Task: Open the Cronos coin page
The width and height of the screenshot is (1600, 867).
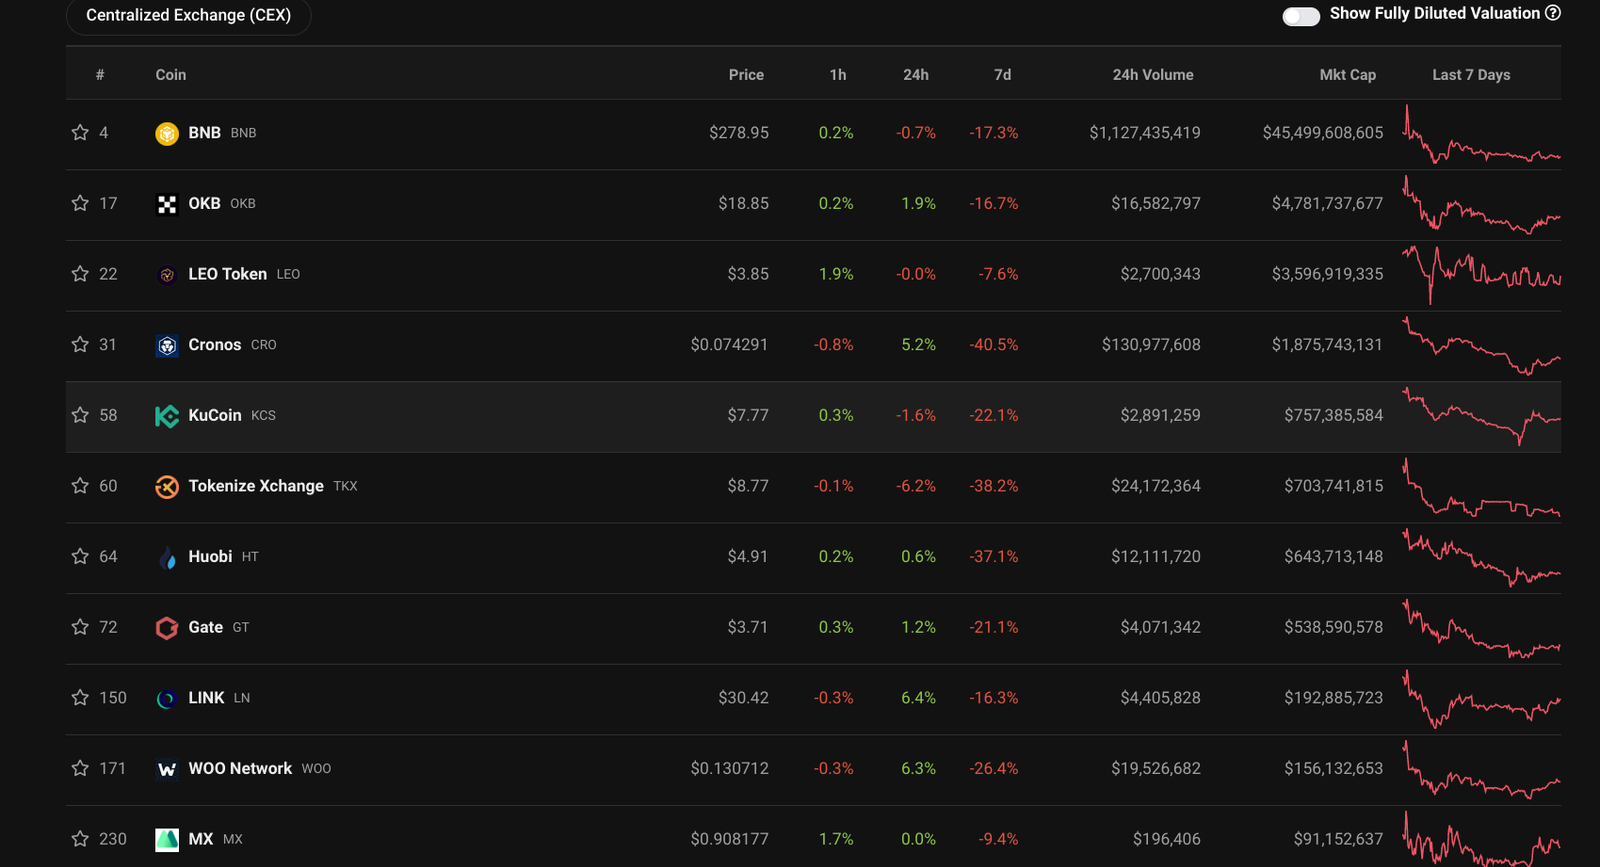Action: pos(215,345)
